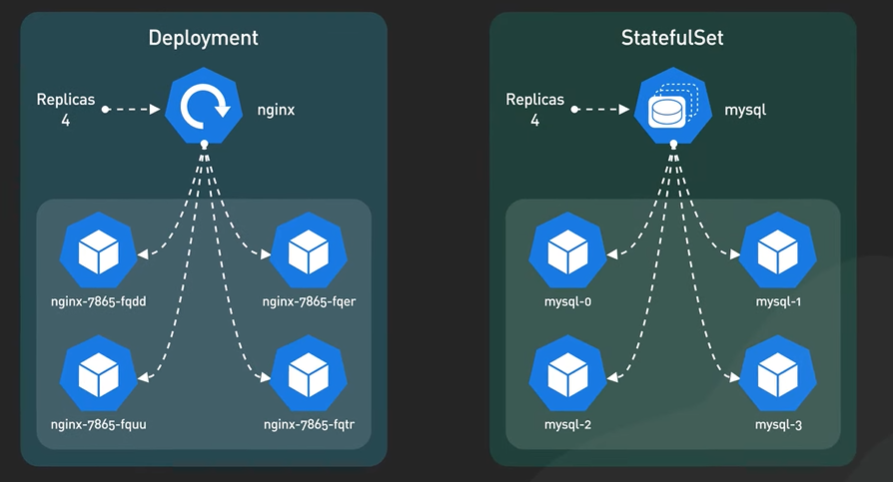The image size is (893, 482).
Task: Click the mysql-1 pod name
Action: point(778,302)
